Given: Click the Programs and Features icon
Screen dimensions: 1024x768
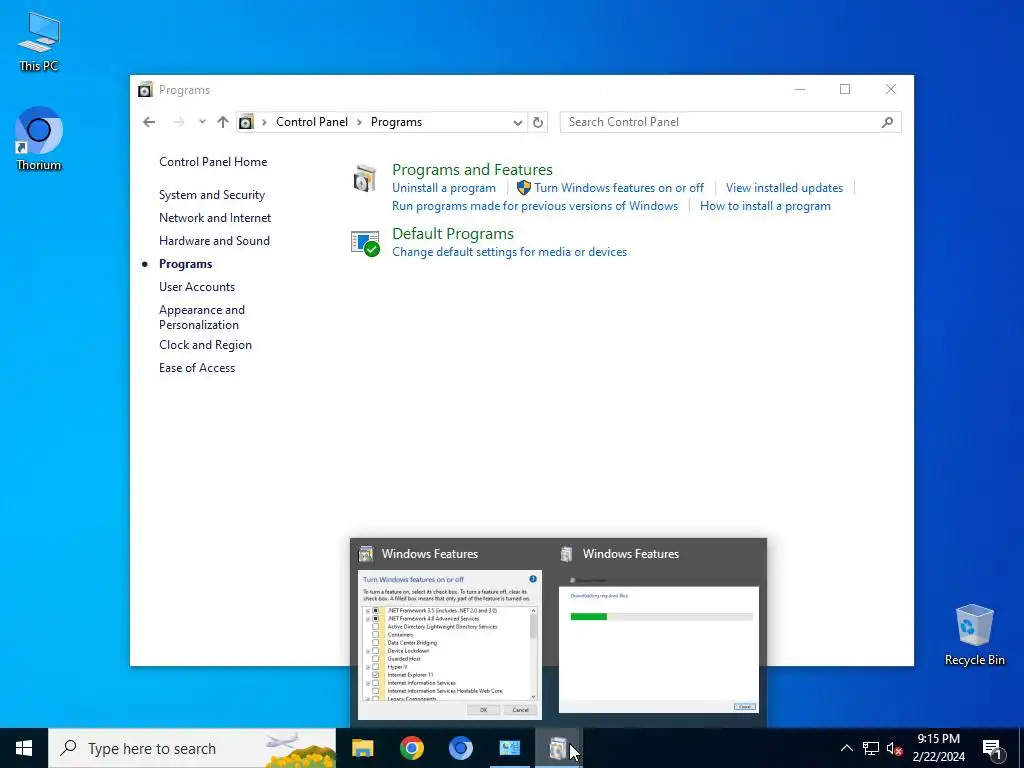Looking at the screenshot, I should (365, 179).
